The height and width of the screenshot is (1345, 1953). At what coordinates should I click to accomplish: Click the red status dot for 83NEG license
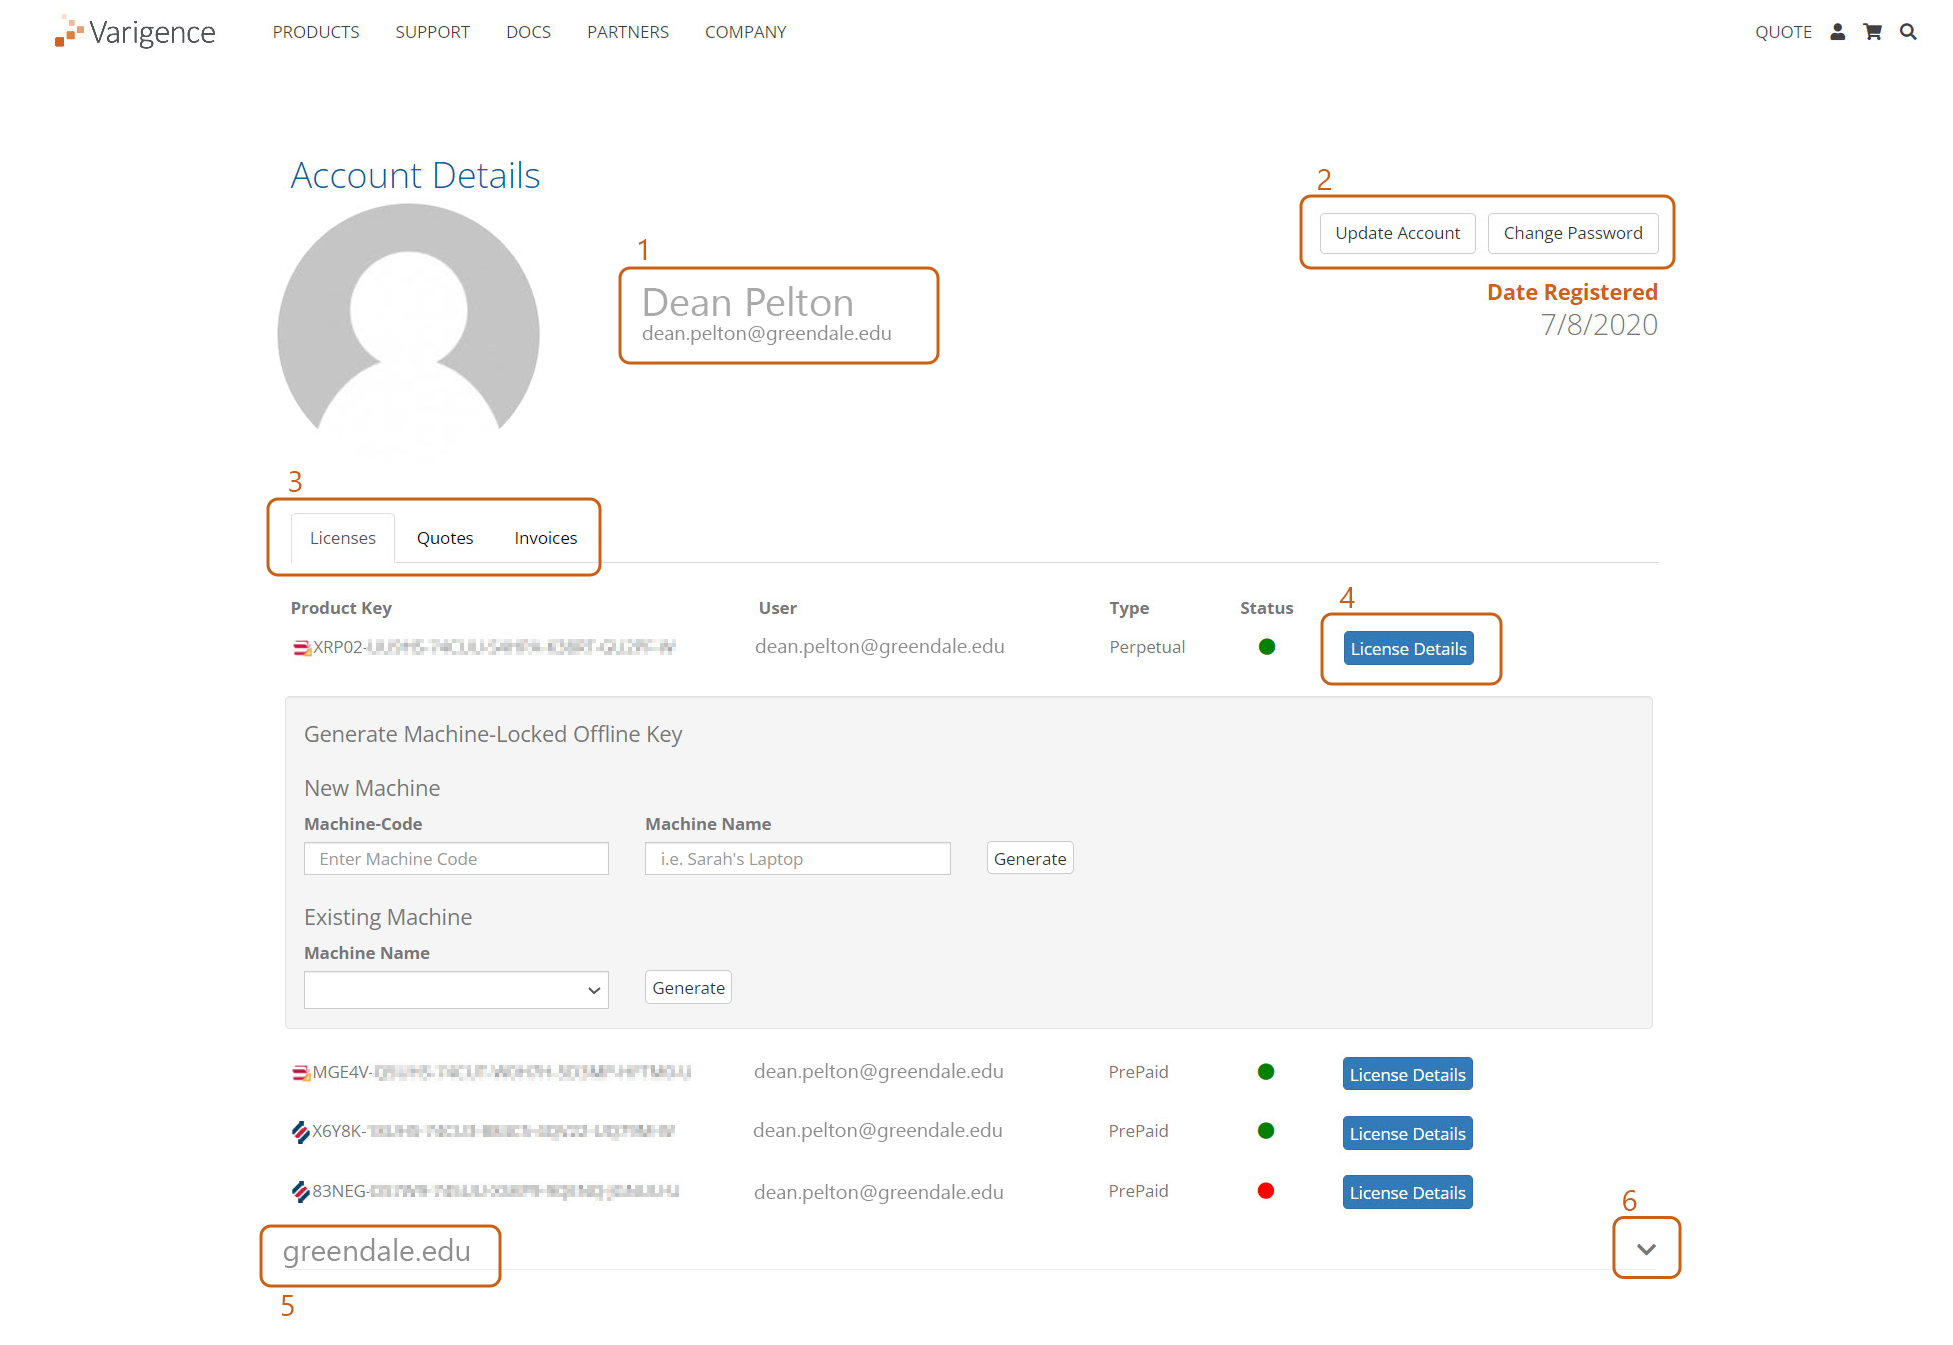tap(1266, 1190)
